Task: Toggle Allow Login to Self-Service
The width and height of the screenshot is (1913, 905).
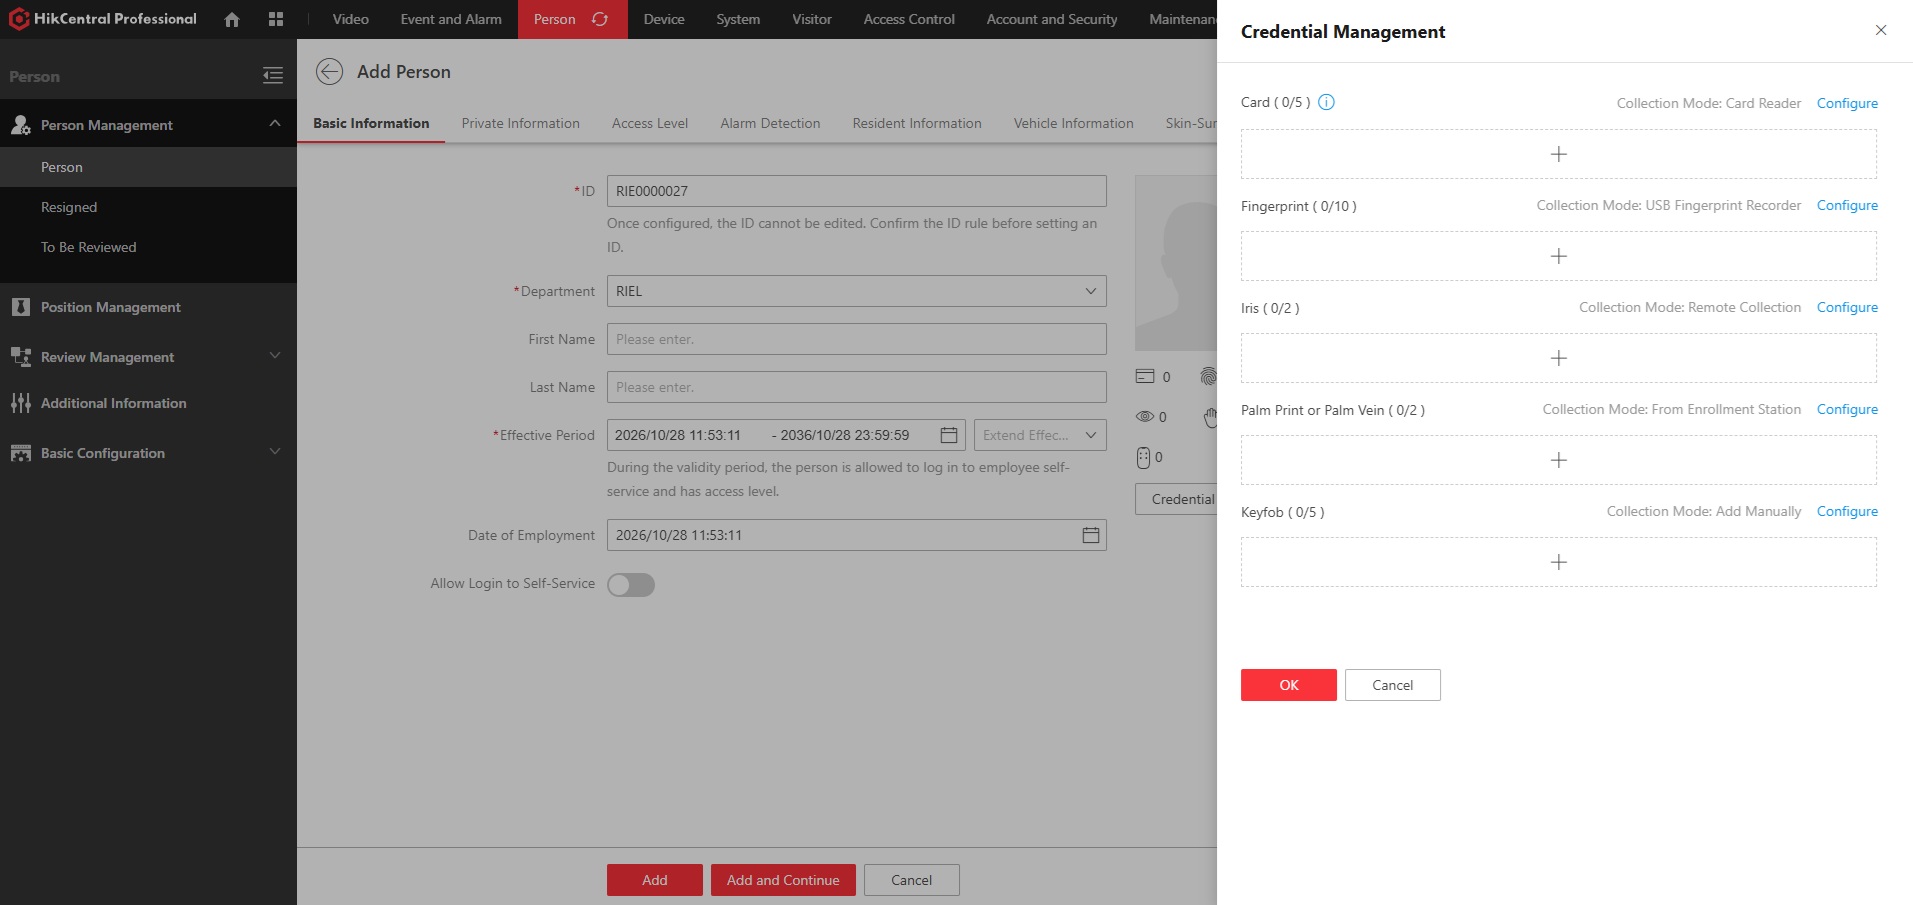Action: (x=631, y=584)
